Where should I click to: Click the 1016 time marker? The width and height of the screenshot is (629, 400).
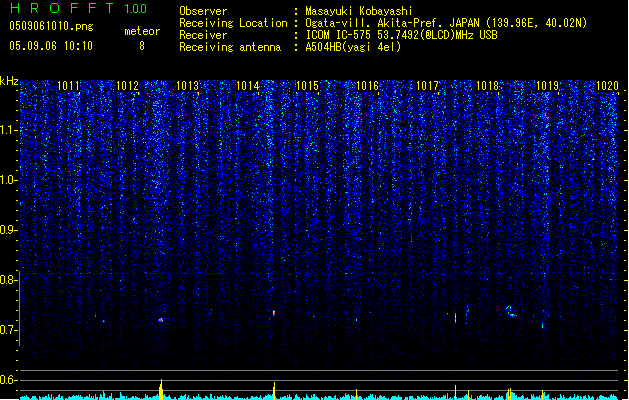click(367, 86)
